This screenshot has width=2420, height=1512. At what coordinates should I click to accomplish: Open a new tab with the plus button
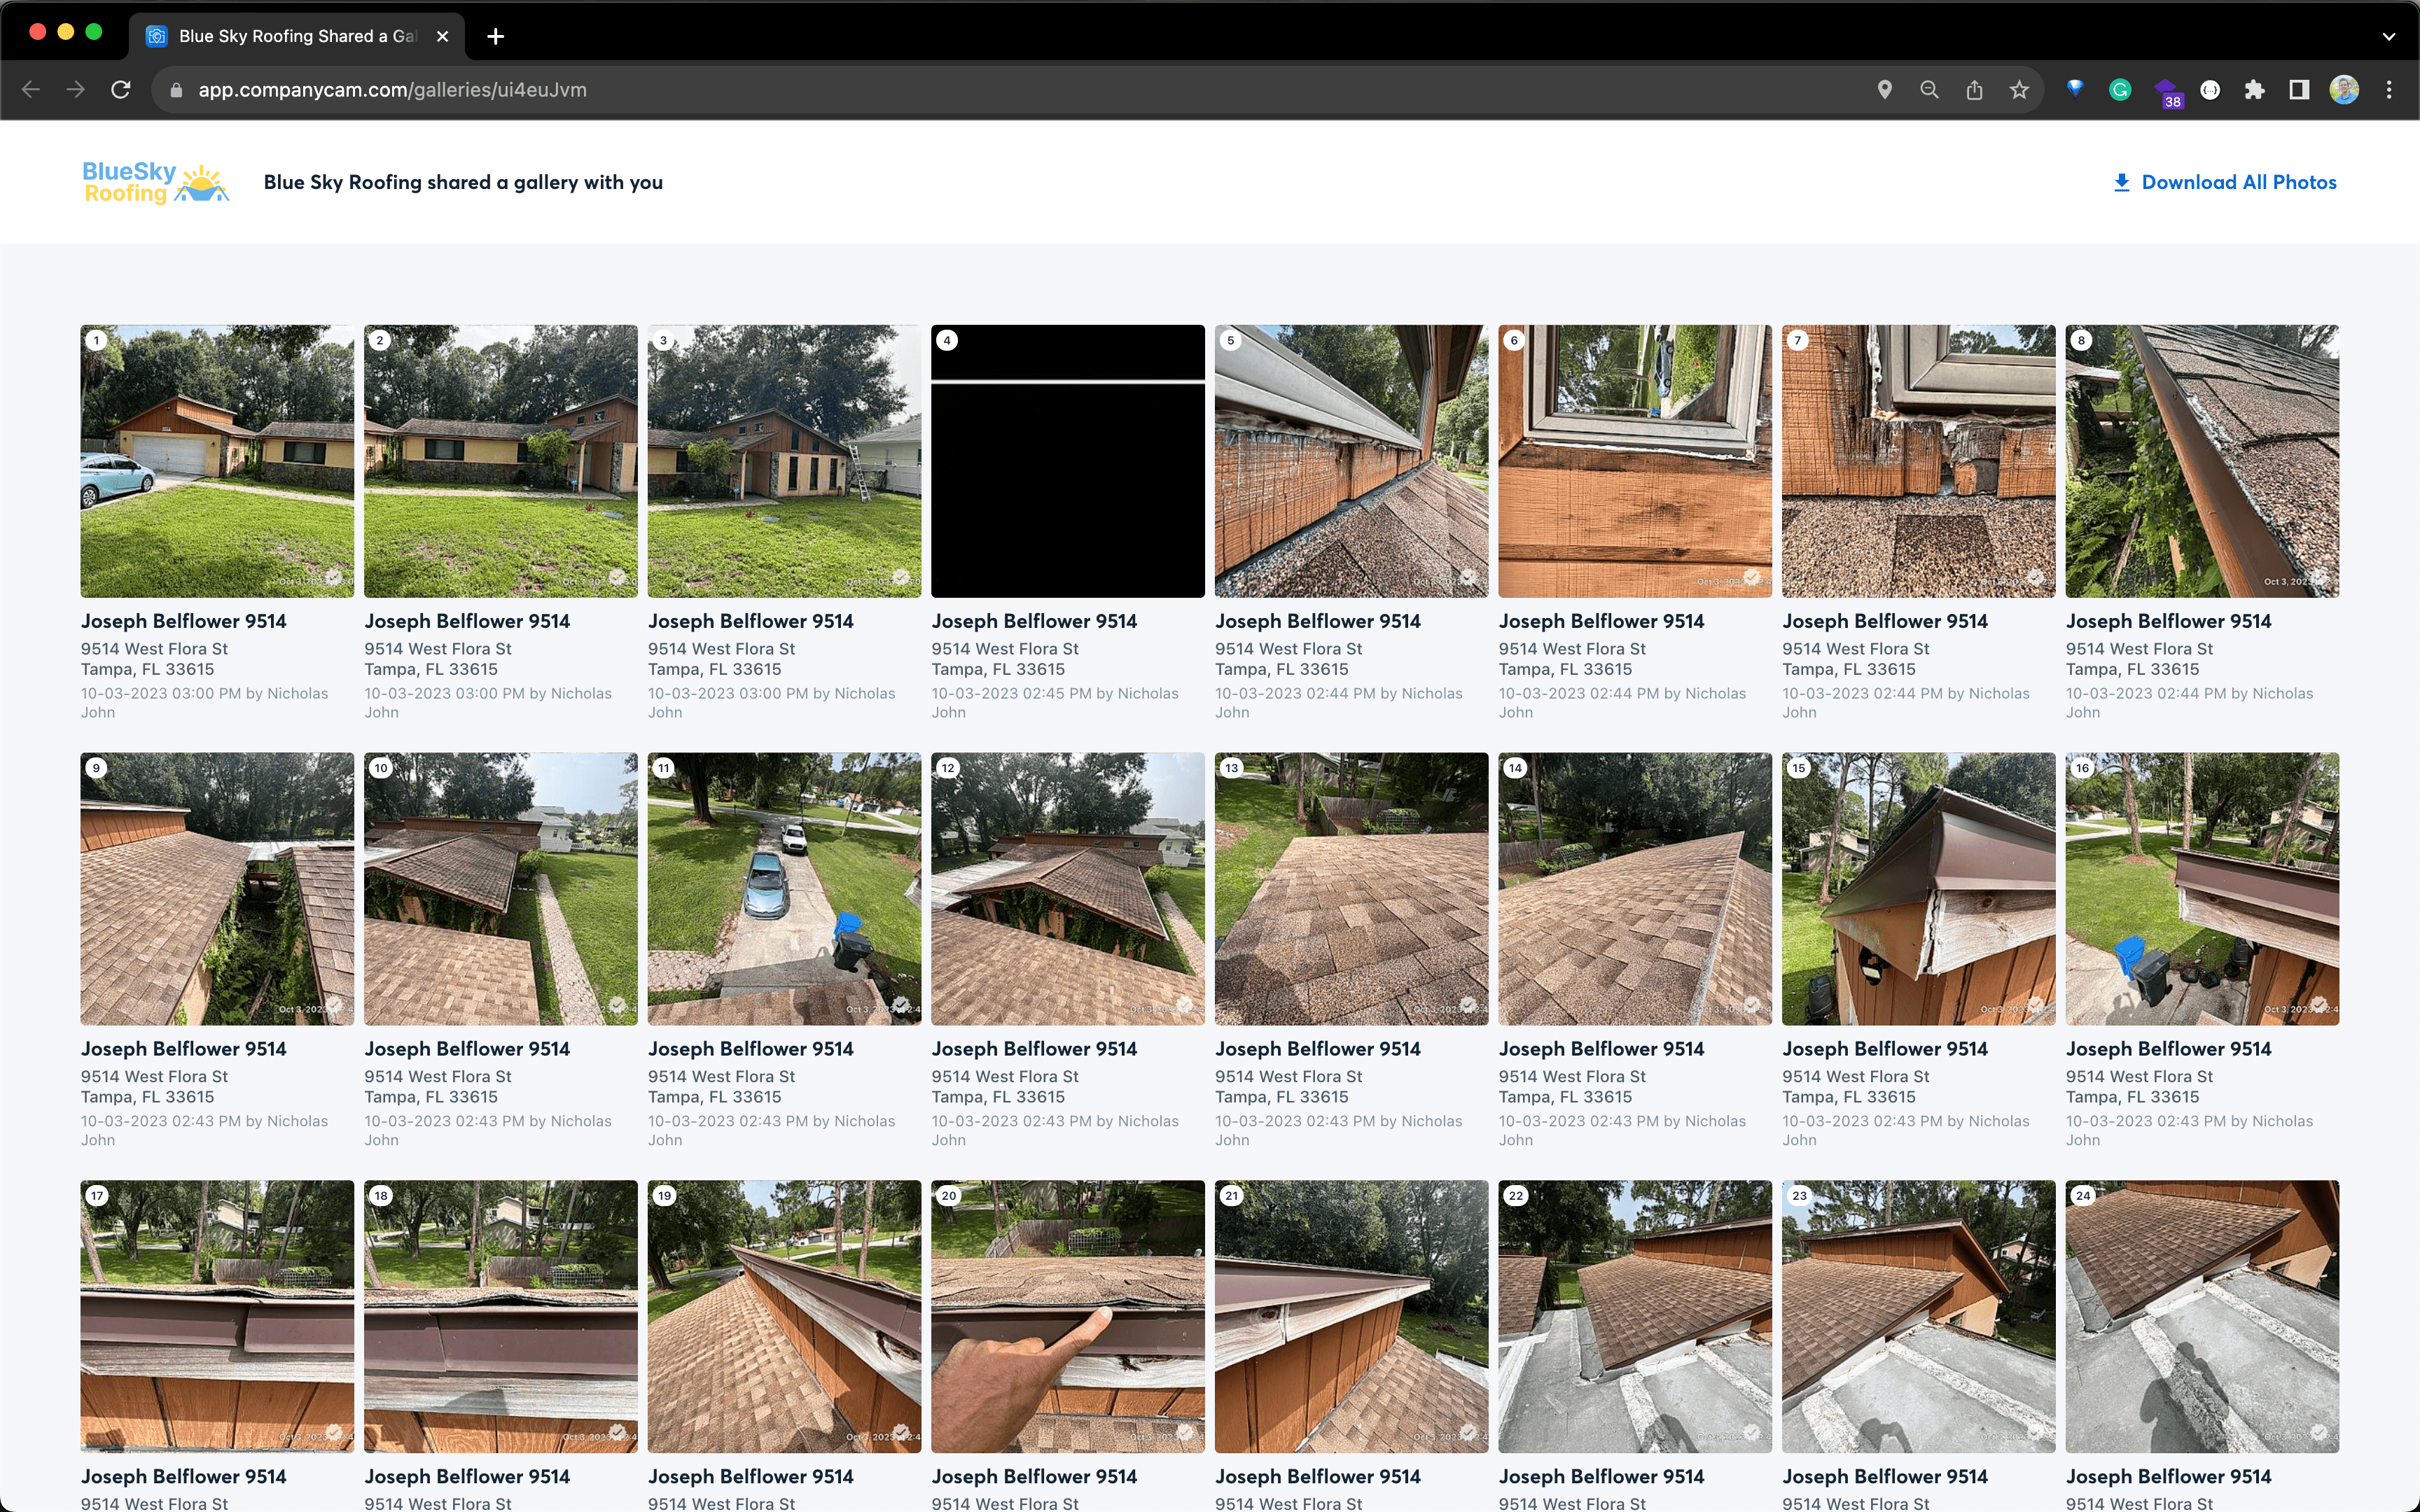(495, 36)
